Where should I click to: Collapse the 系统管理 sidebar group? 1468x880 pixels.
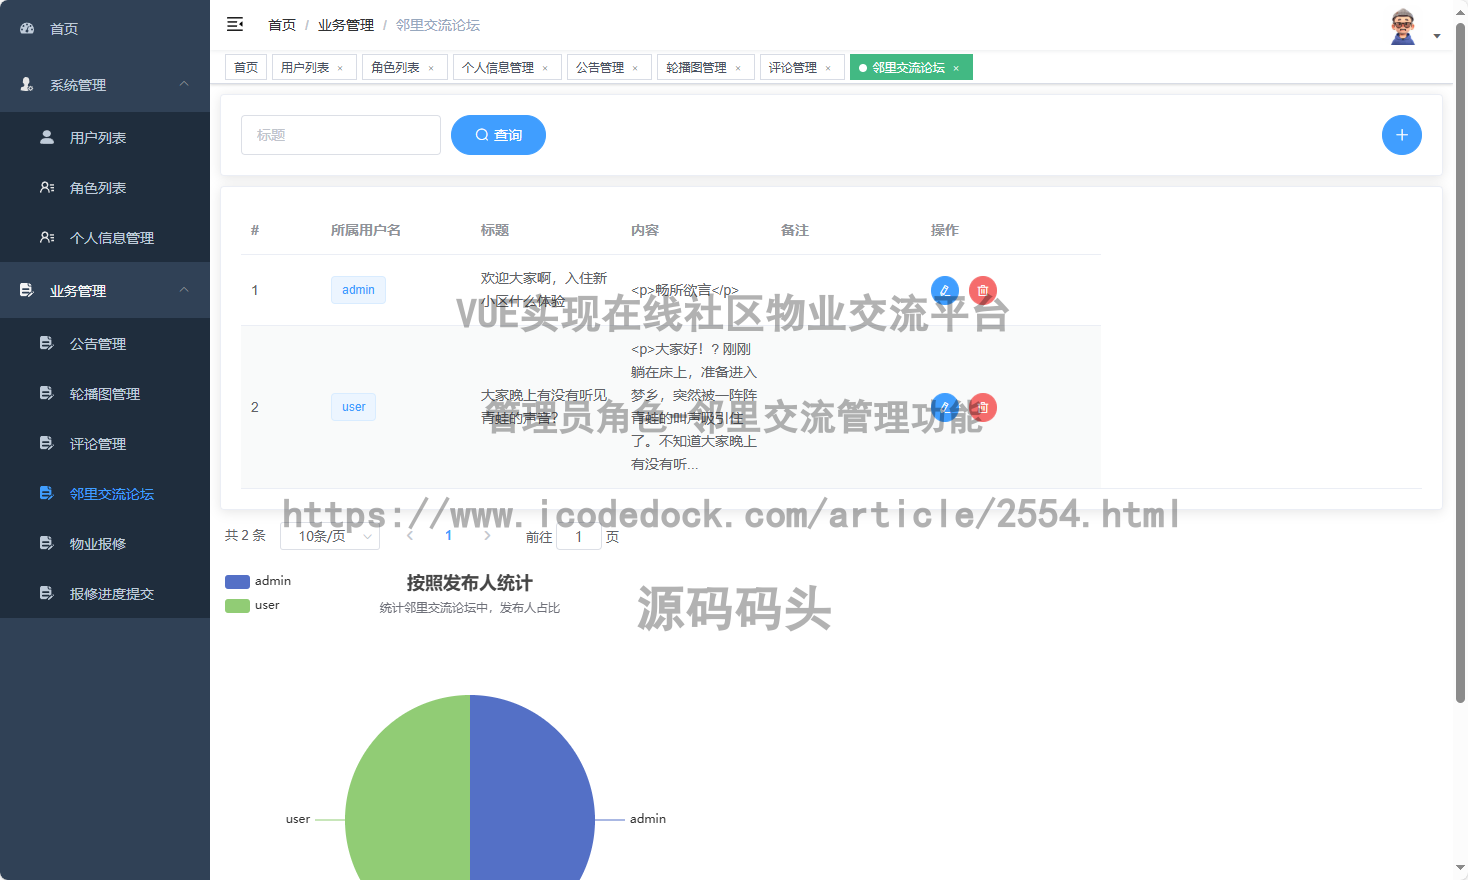coord(105,84)
